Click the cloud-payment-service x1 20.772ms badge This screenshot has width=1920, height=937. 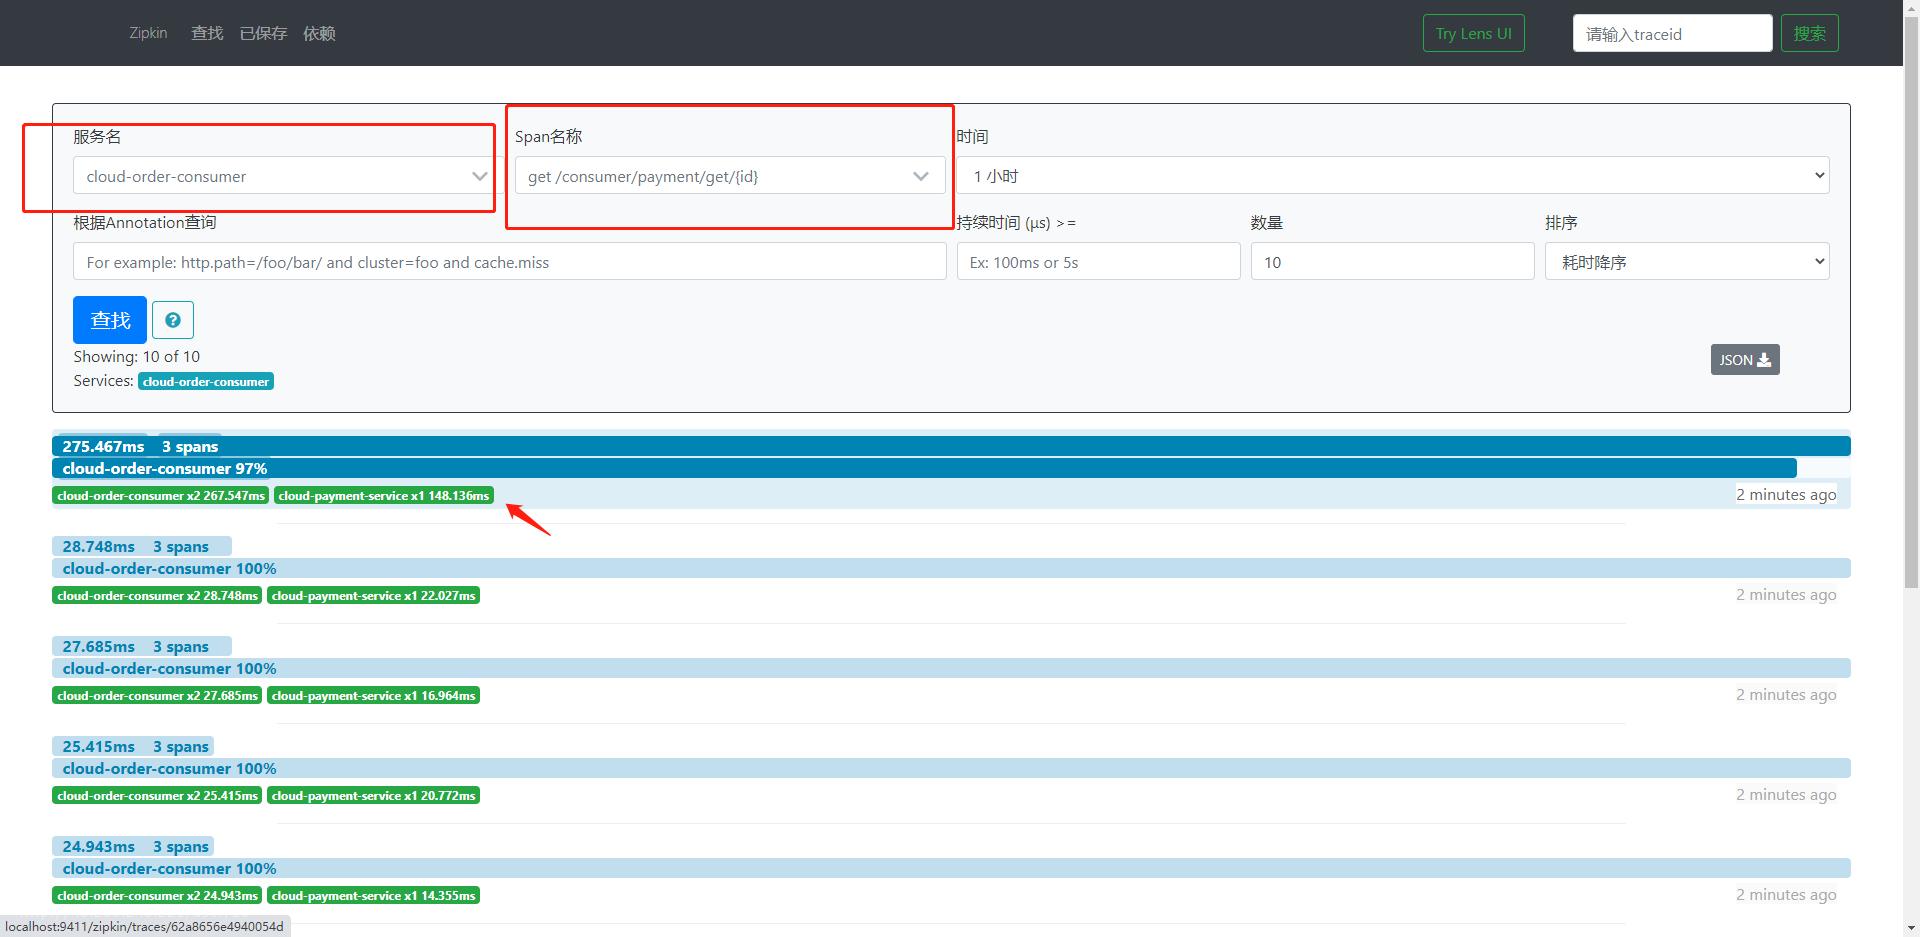point(373,795)
